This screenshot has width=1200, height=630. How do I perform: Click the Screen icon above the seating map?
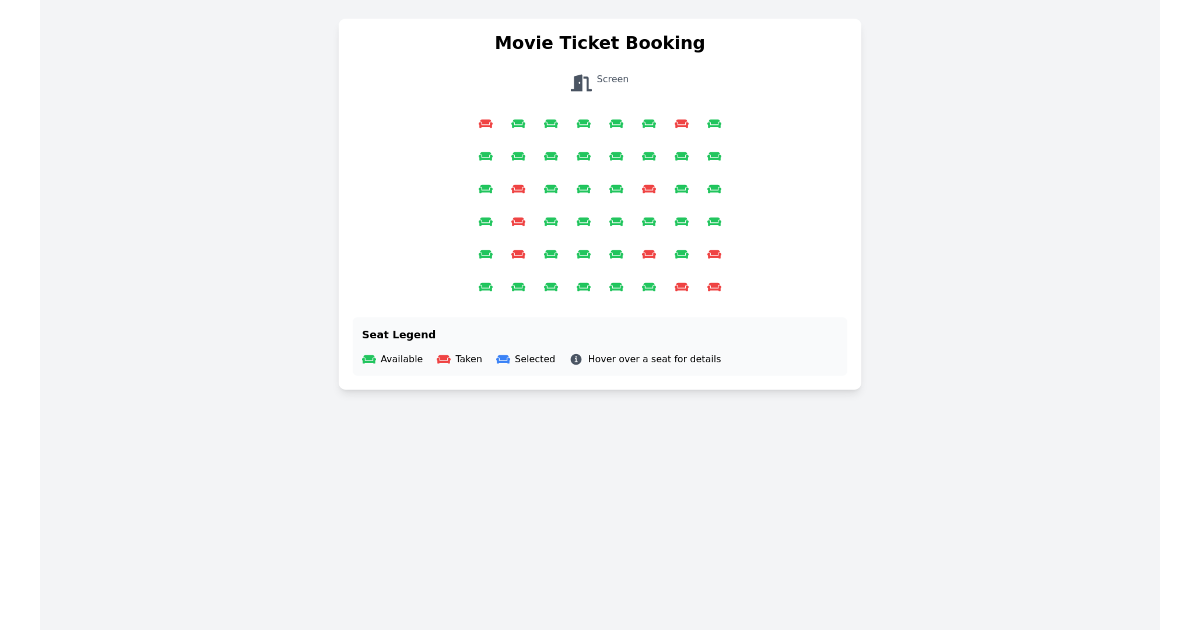point(580,82)
